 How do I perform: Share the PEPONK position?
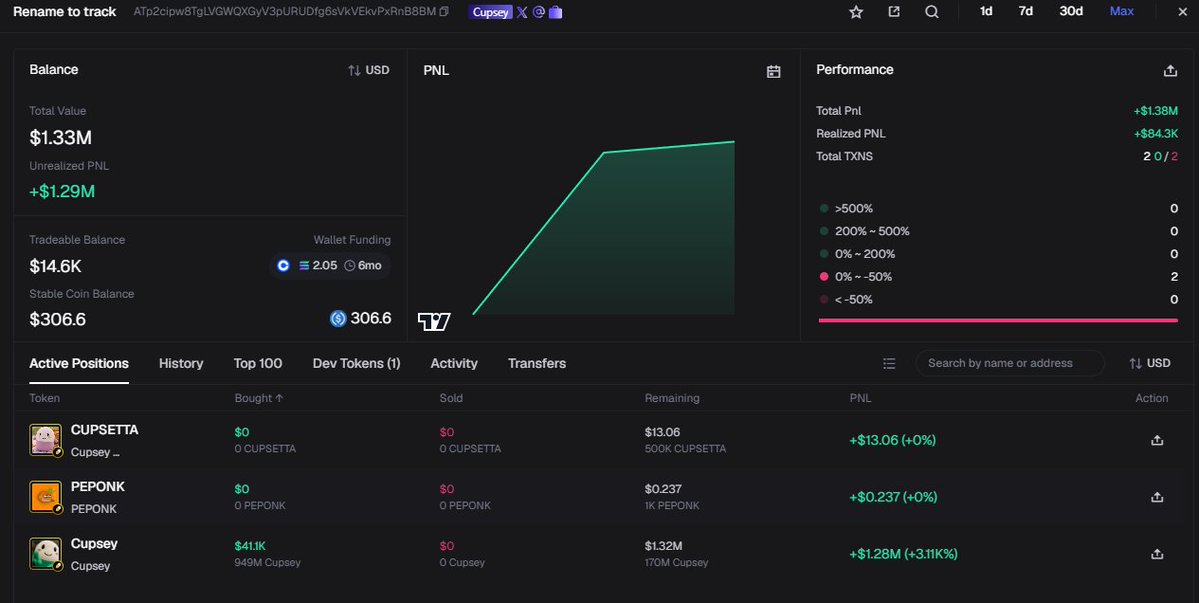(x=1157, y=497)
